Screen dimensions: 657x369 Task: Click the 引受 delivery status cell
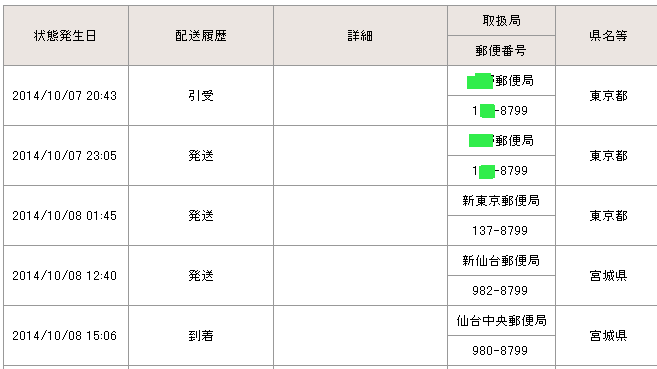point(201,95)
